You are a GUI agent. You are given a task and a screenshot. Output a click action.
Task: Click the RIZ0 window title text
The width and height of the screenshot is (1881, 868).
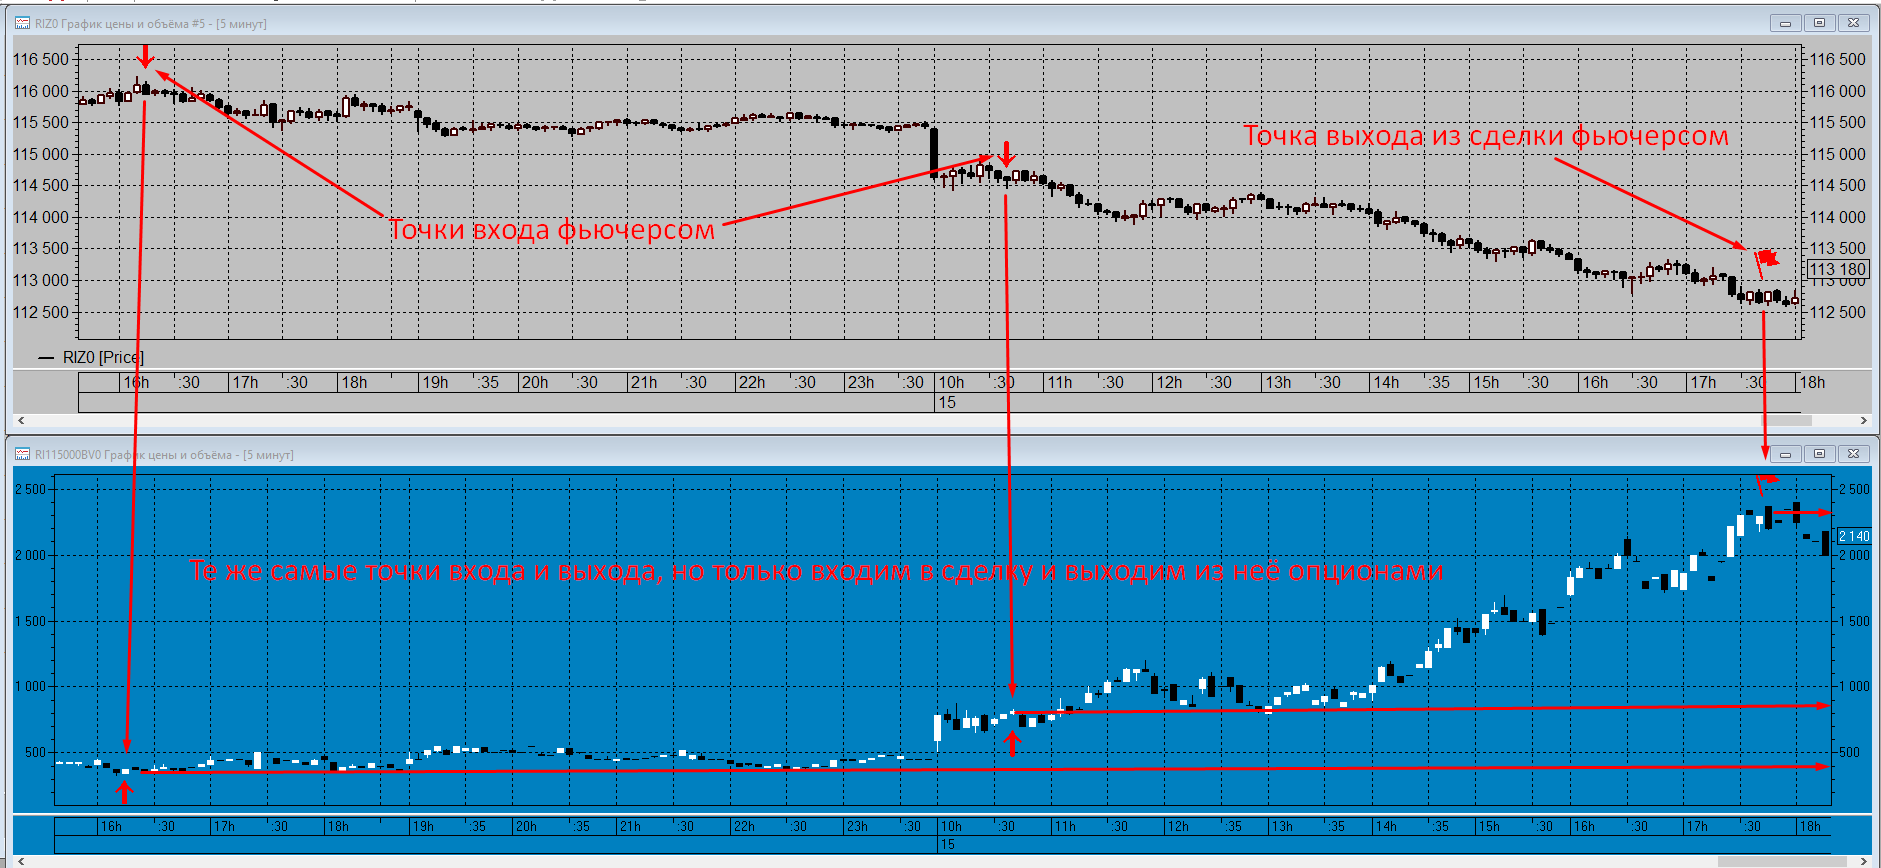tap(150, 23)
